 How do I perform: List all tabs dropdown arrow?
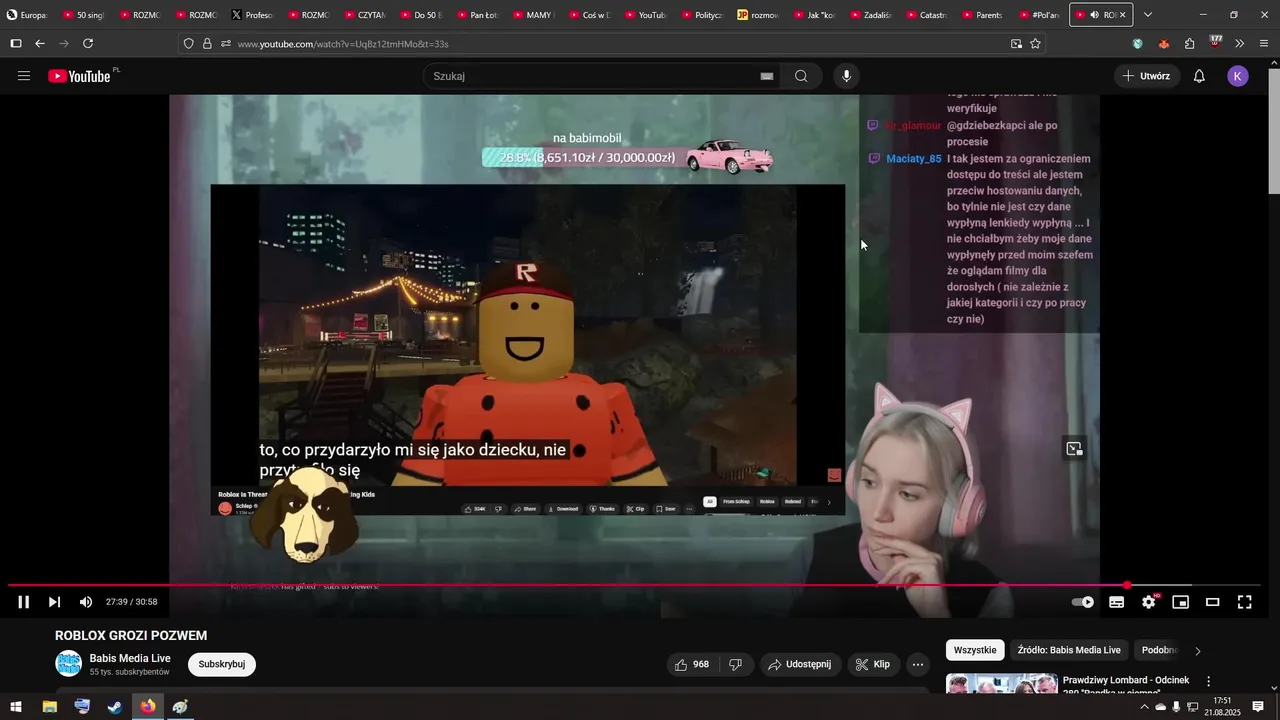(x=1147, y=15)
